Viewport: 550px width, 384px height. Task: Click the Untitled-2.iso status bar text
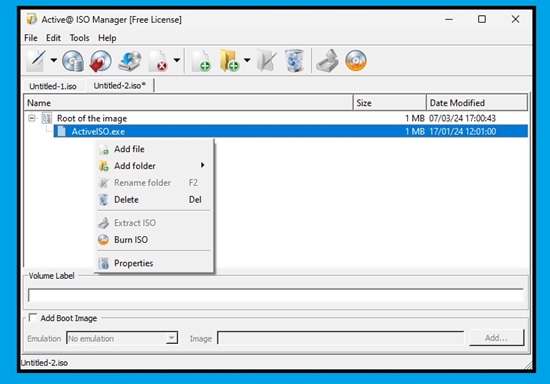click(x=44, y=363)
